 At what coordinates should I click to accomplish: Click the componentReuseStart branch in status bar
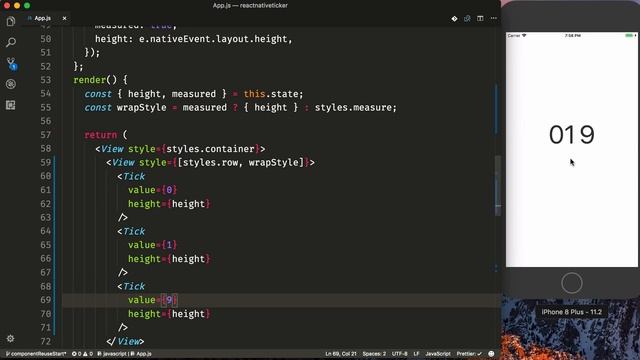pyautogui.click(x=36, y=354)
